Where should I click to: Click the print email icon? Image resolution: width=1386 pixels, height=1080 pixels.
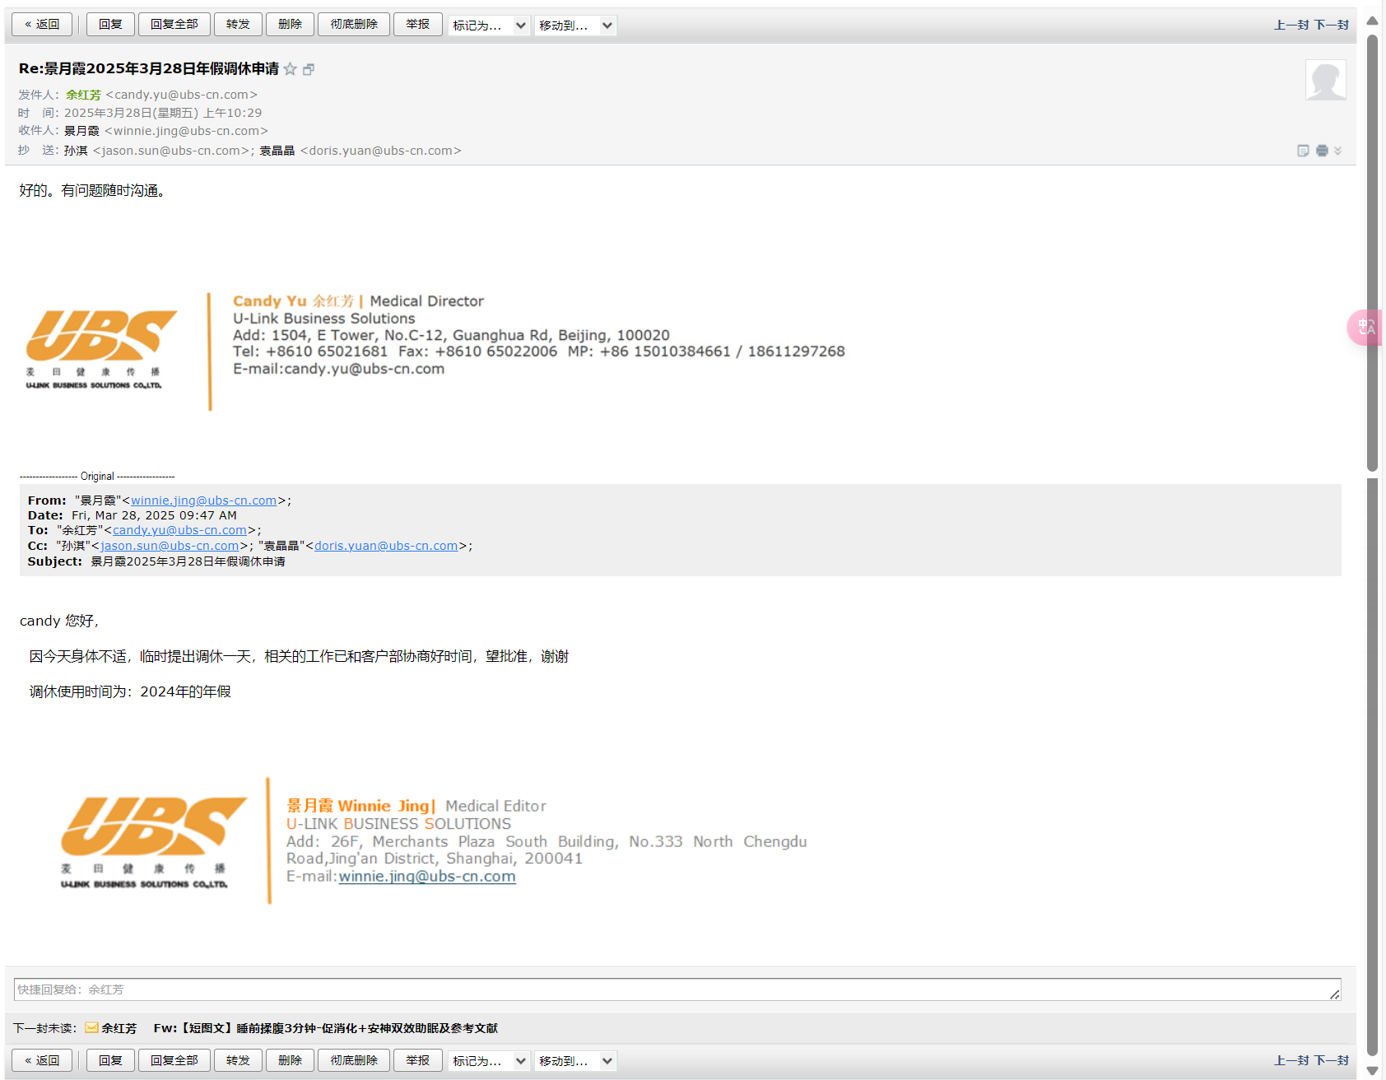1322,151
